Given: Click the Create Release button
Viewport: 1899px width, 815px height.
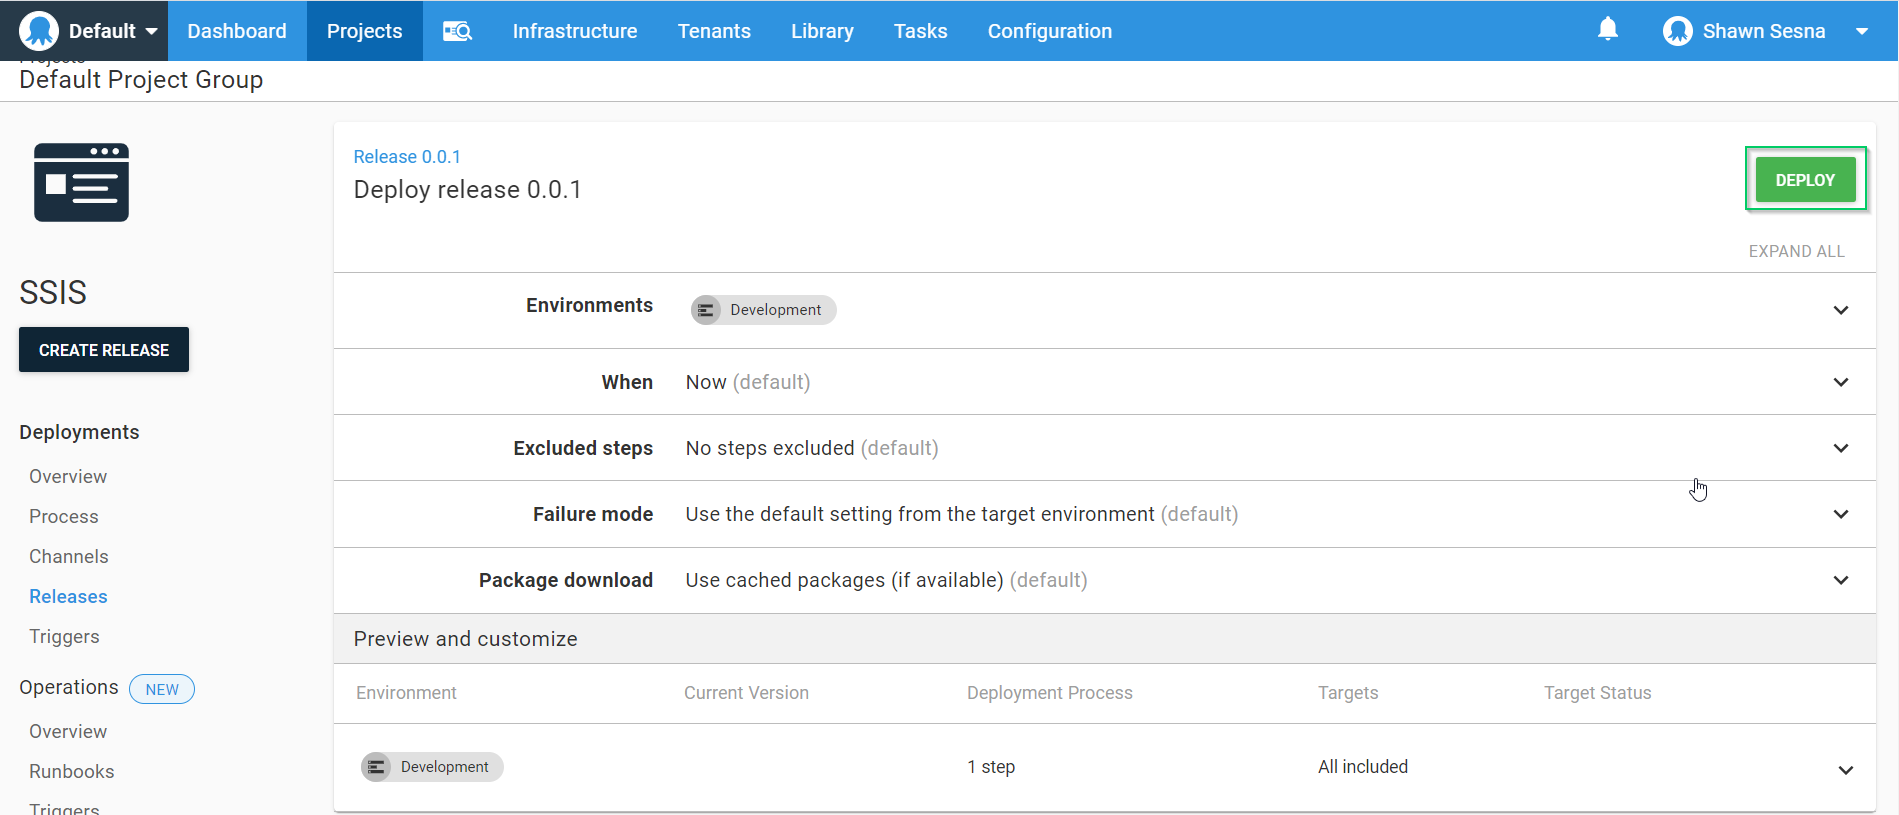Looking at the screenshot, I should [x=104, y=350].
